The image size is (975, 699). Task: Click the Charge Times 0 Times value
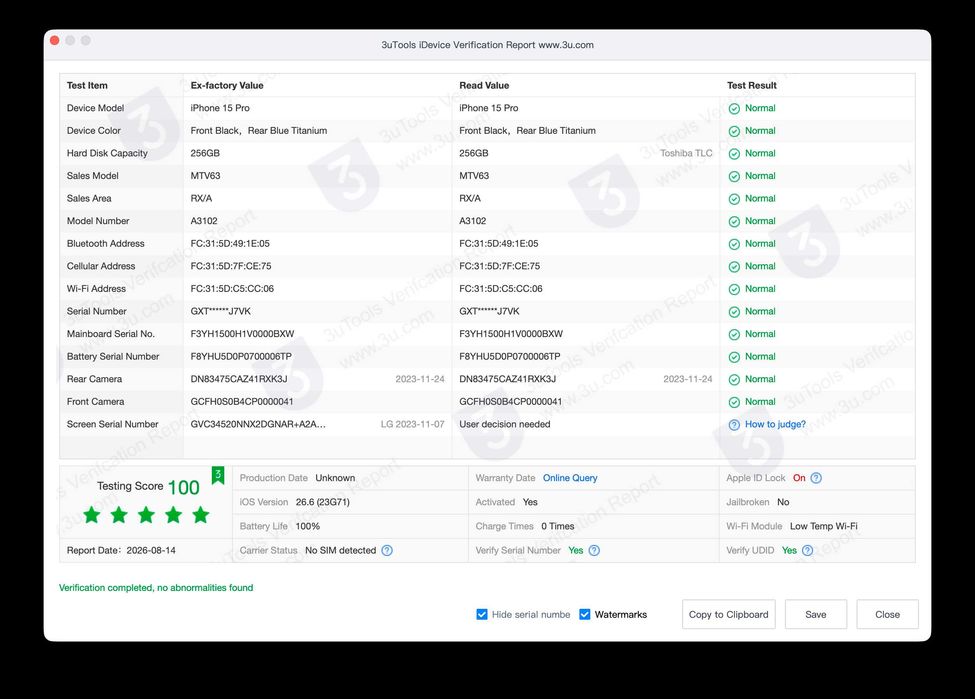tap(558, 526)
